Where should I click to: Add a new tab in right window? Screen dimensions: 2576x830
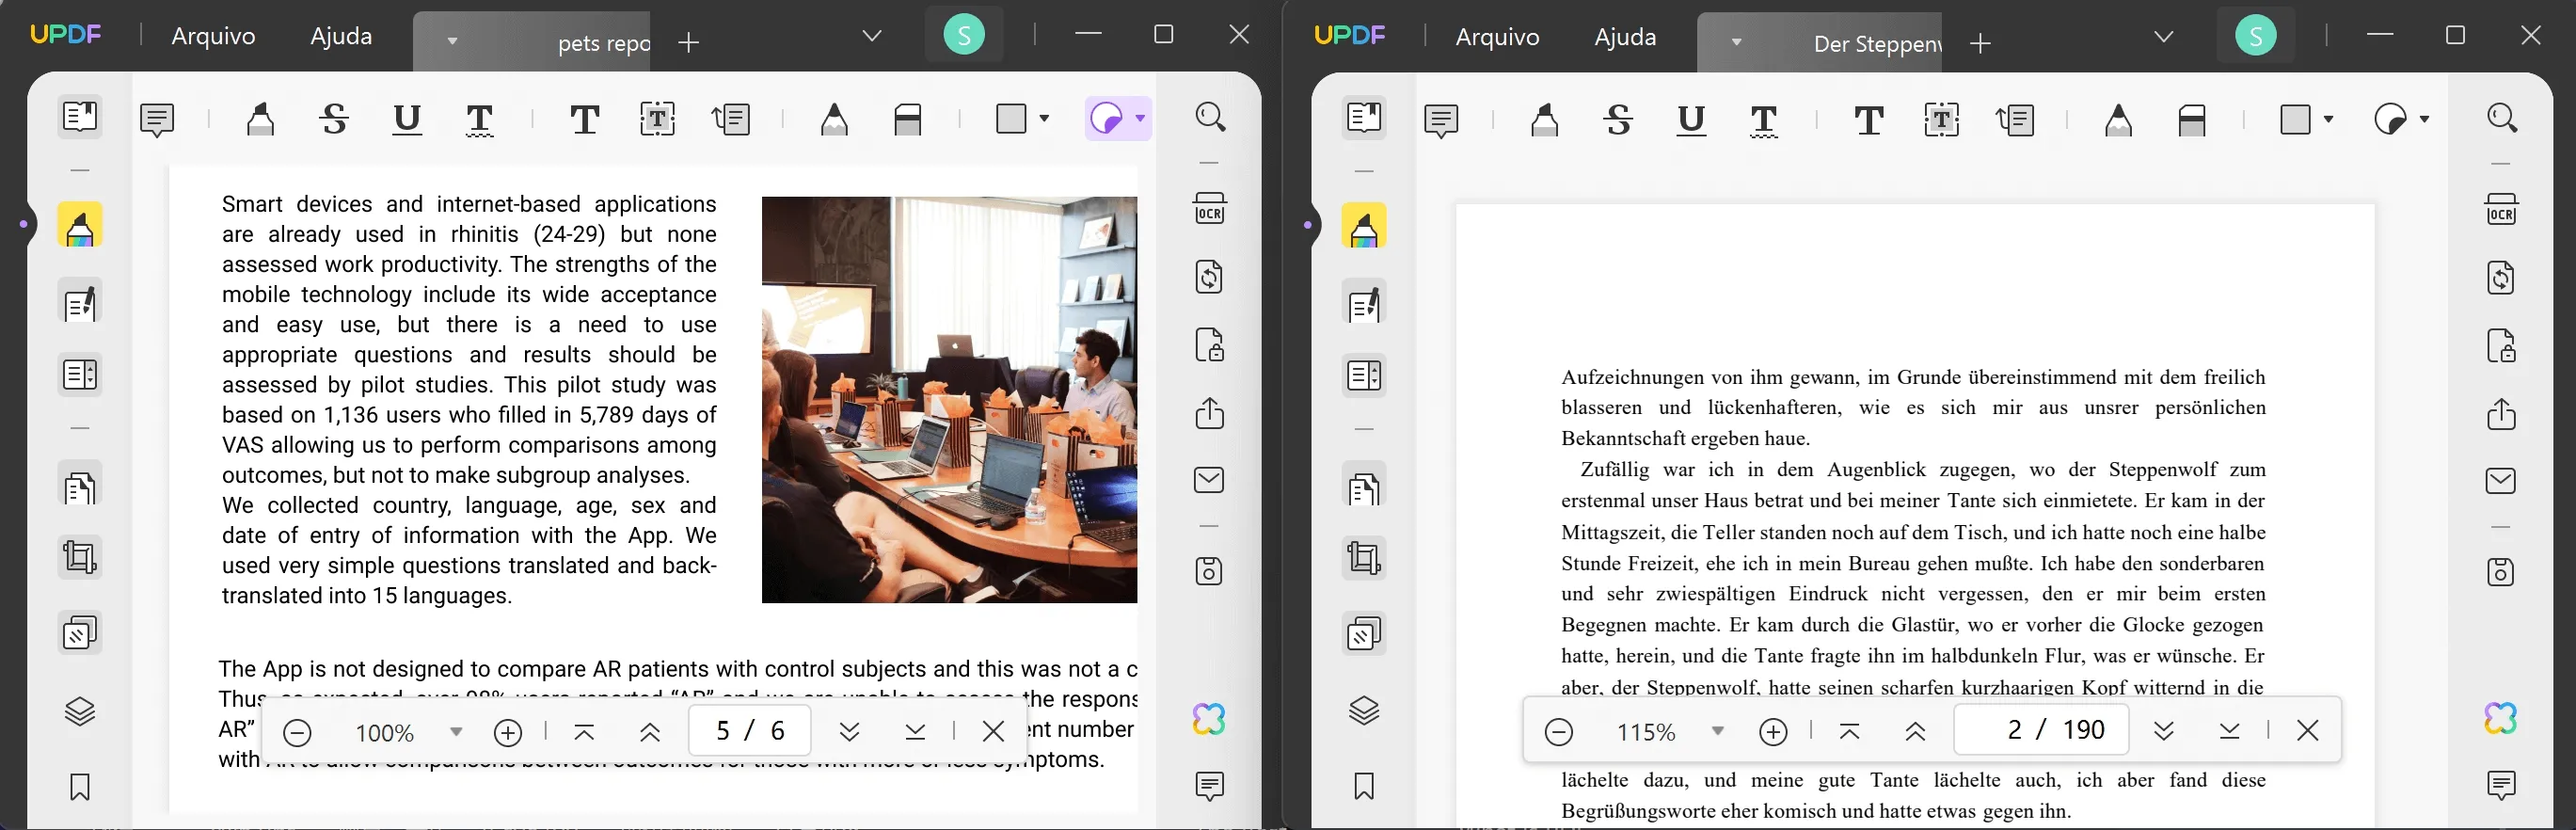tap(1980, 43)
